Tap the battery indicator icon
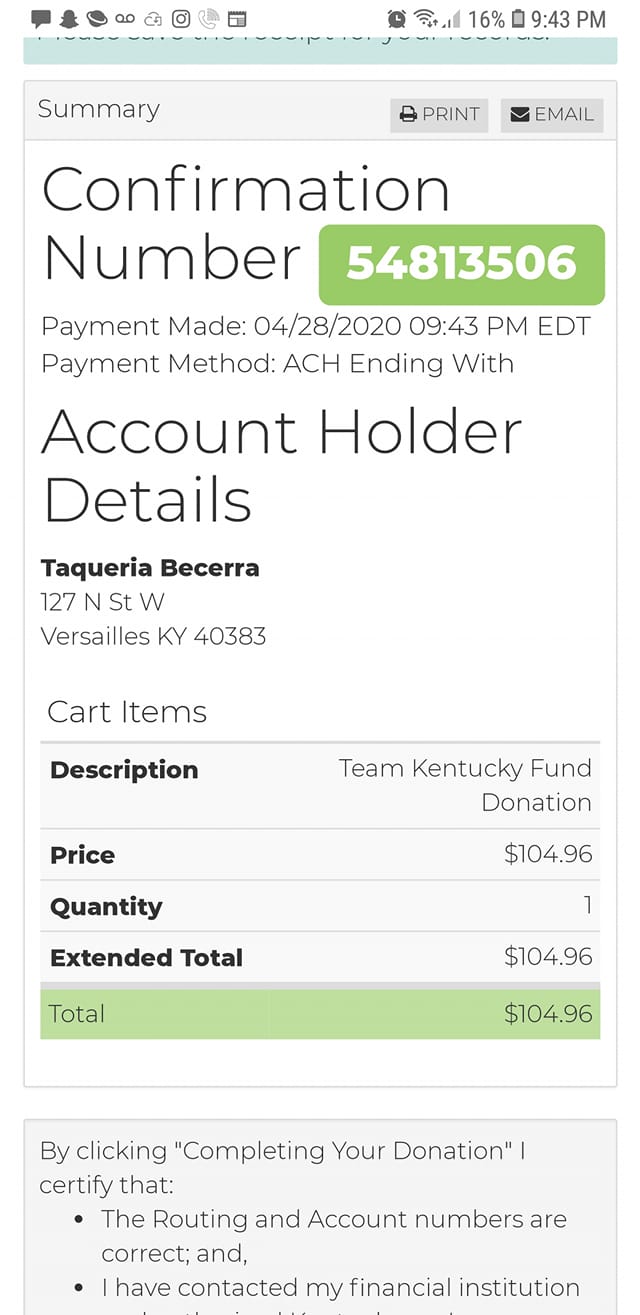 pos(518,19)
